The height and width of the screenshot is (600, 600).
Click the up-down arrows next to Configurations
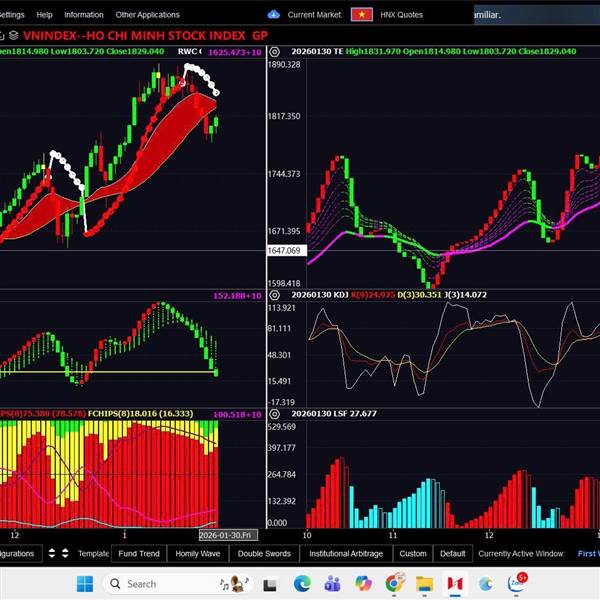[x=58, y=553]
